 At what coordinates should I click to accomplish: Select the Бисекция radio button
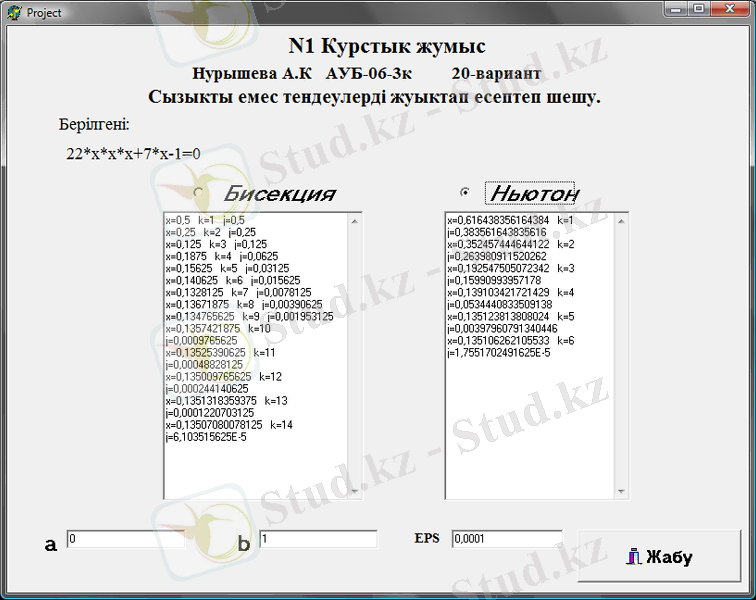click(198, 192)
